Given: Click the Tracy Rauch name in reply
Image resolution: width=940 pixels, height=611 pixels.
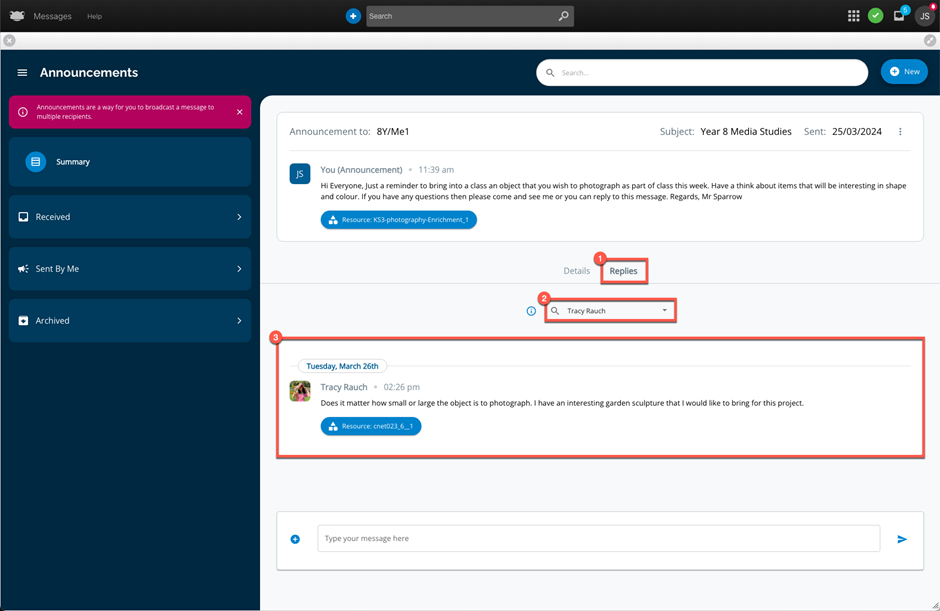Looking at the screenshot, I should point(344,387).
